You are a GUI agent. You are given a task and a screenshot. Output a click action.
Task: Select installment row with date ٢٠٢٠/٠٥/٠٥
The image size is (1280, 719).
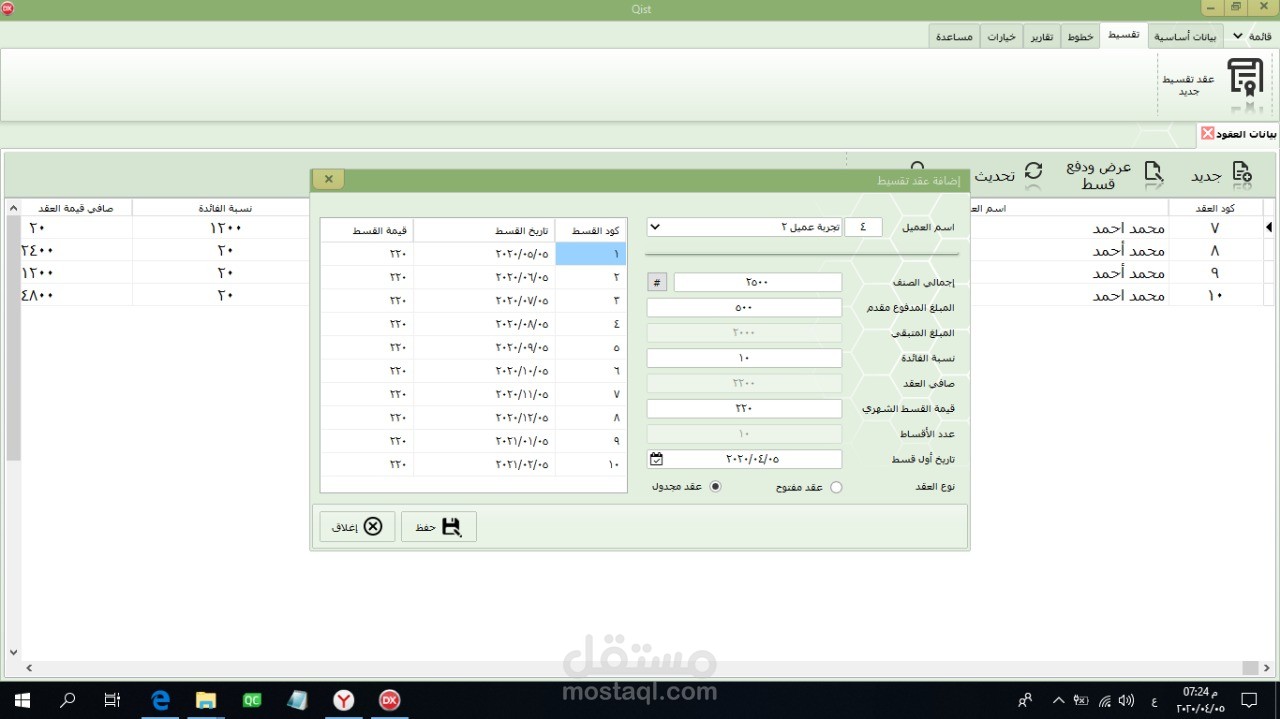(473, 254)
